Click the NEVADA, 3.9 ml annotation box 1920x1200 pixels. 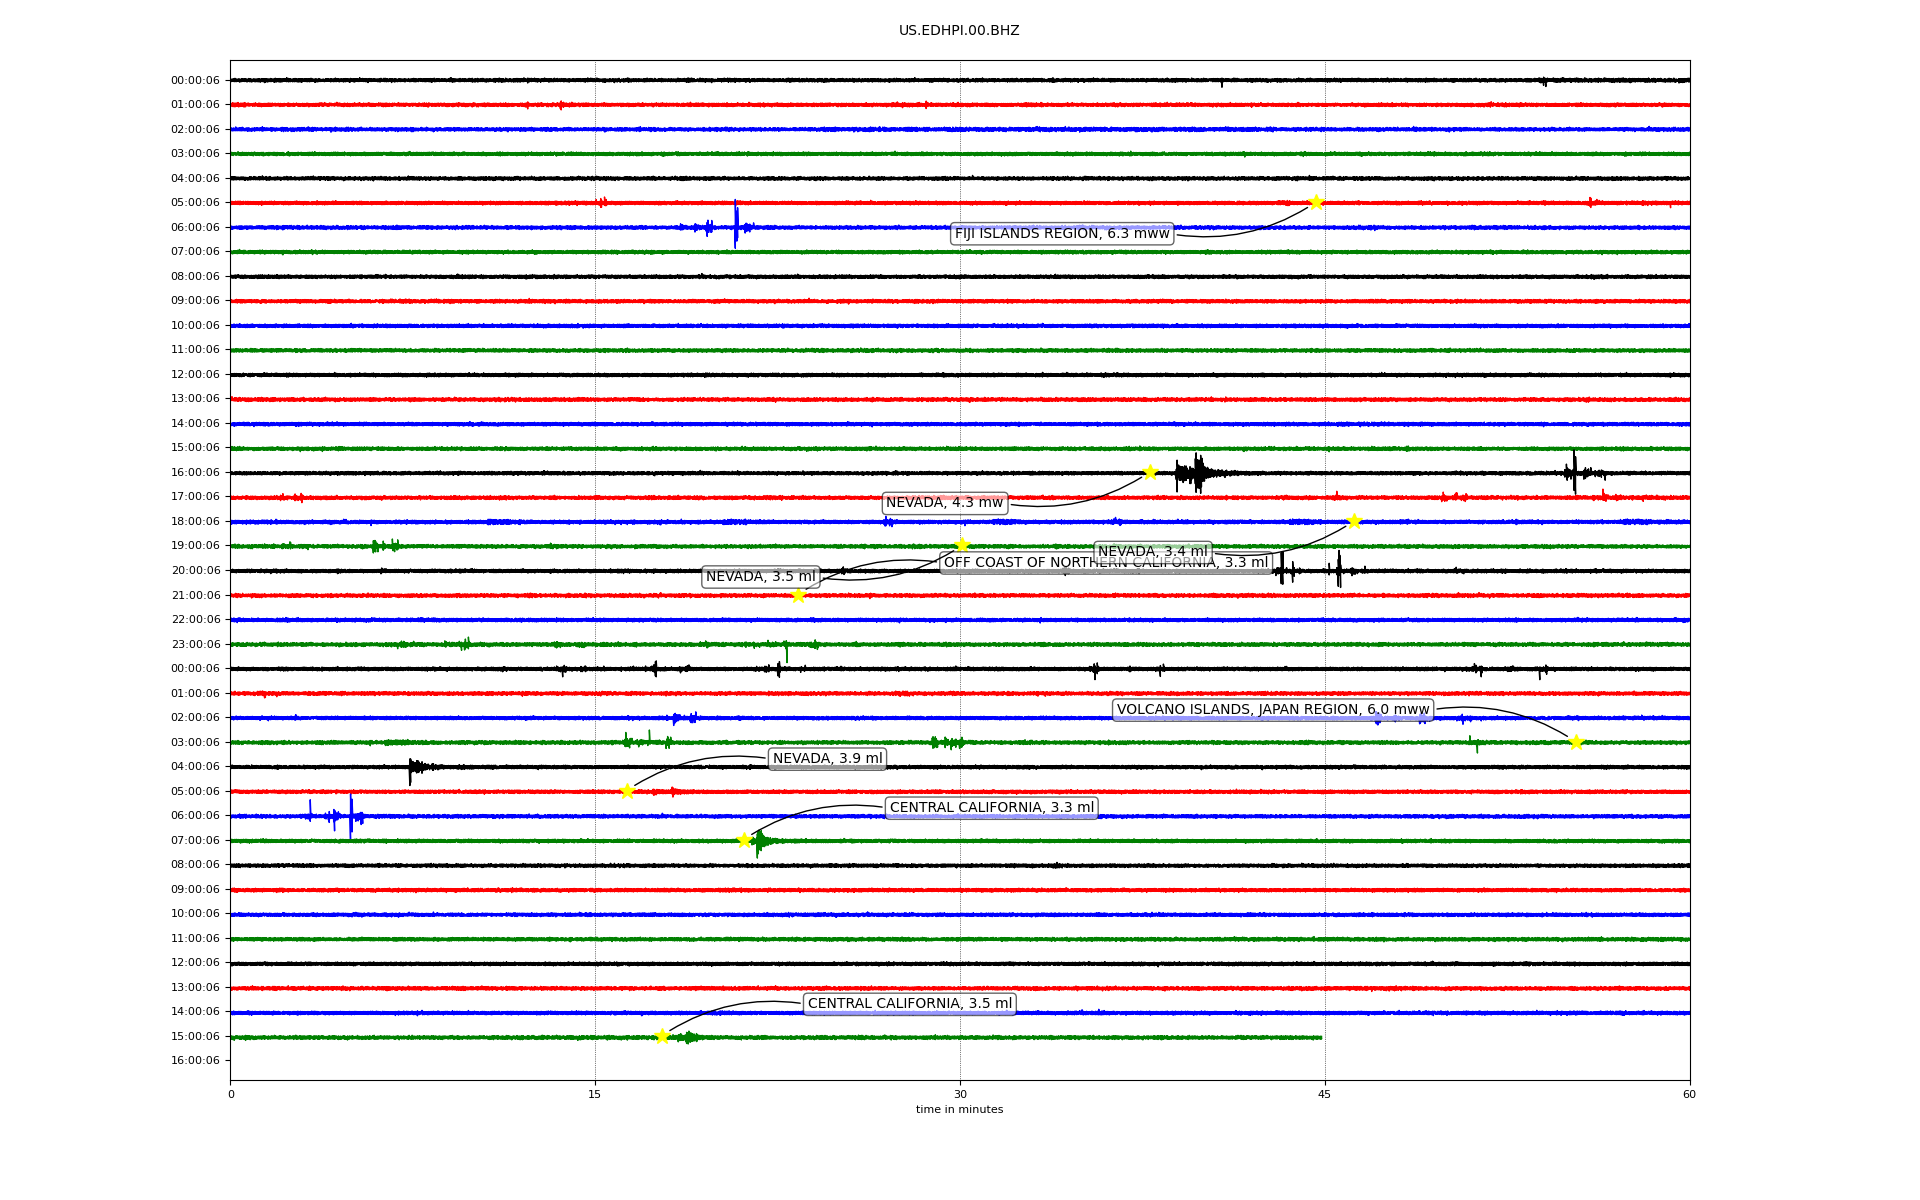(x=827, y=759)
